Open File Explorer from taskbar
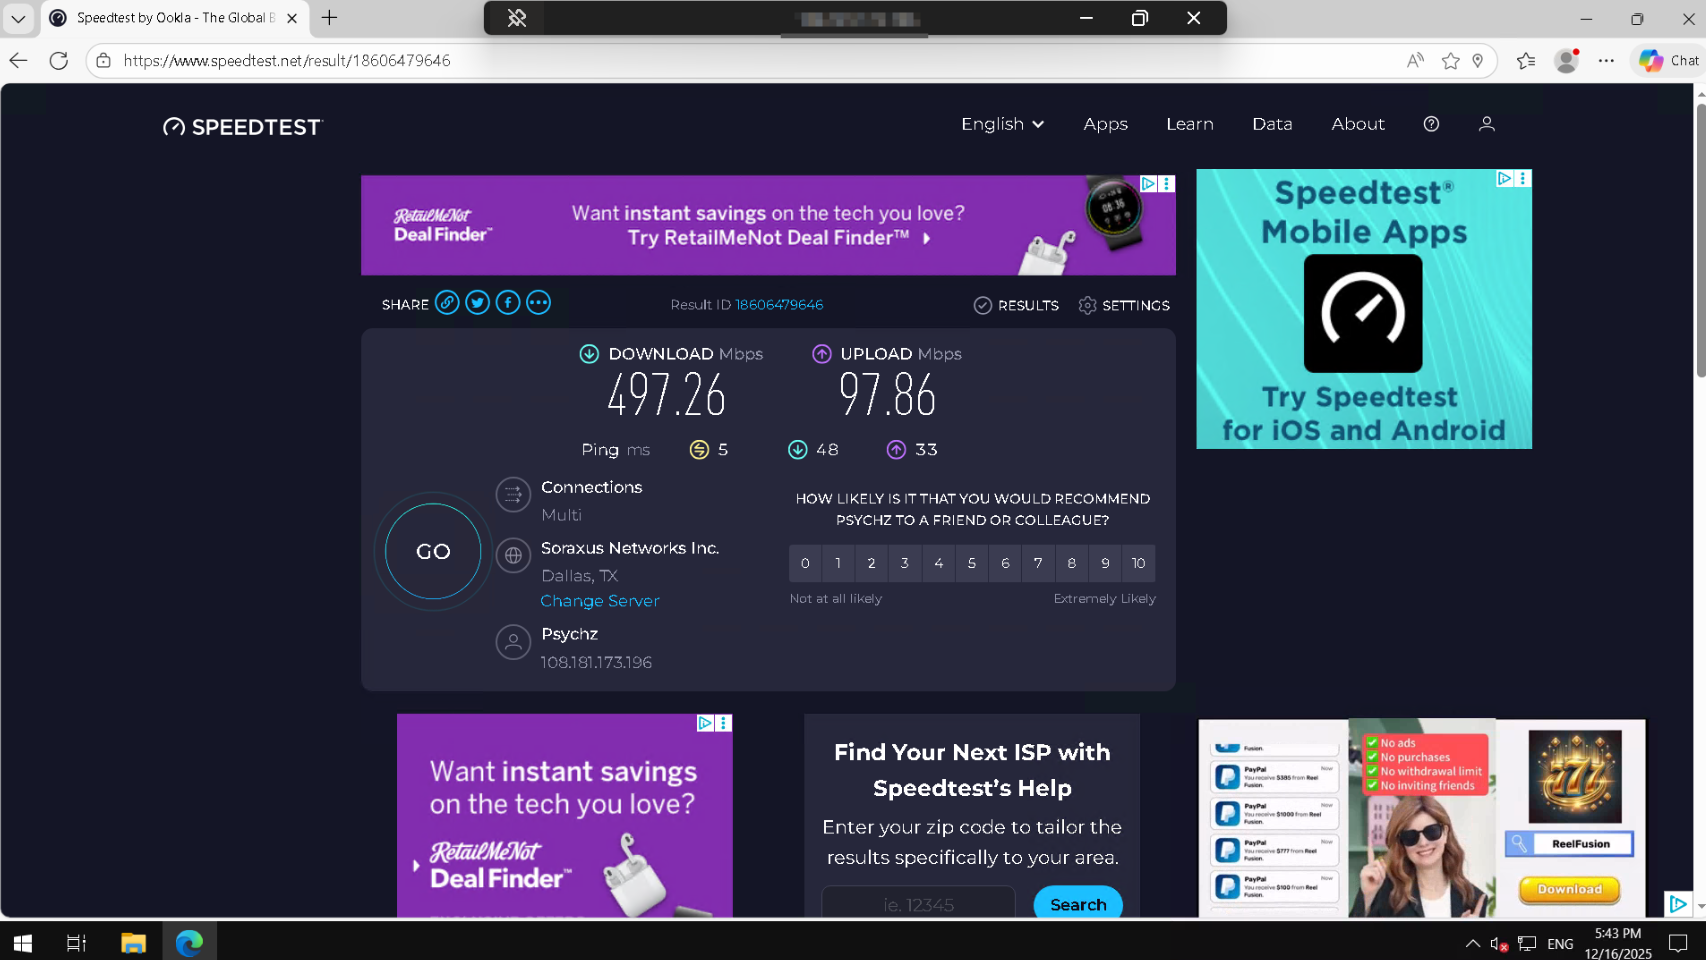1706x960 pixels. [133, 942]
